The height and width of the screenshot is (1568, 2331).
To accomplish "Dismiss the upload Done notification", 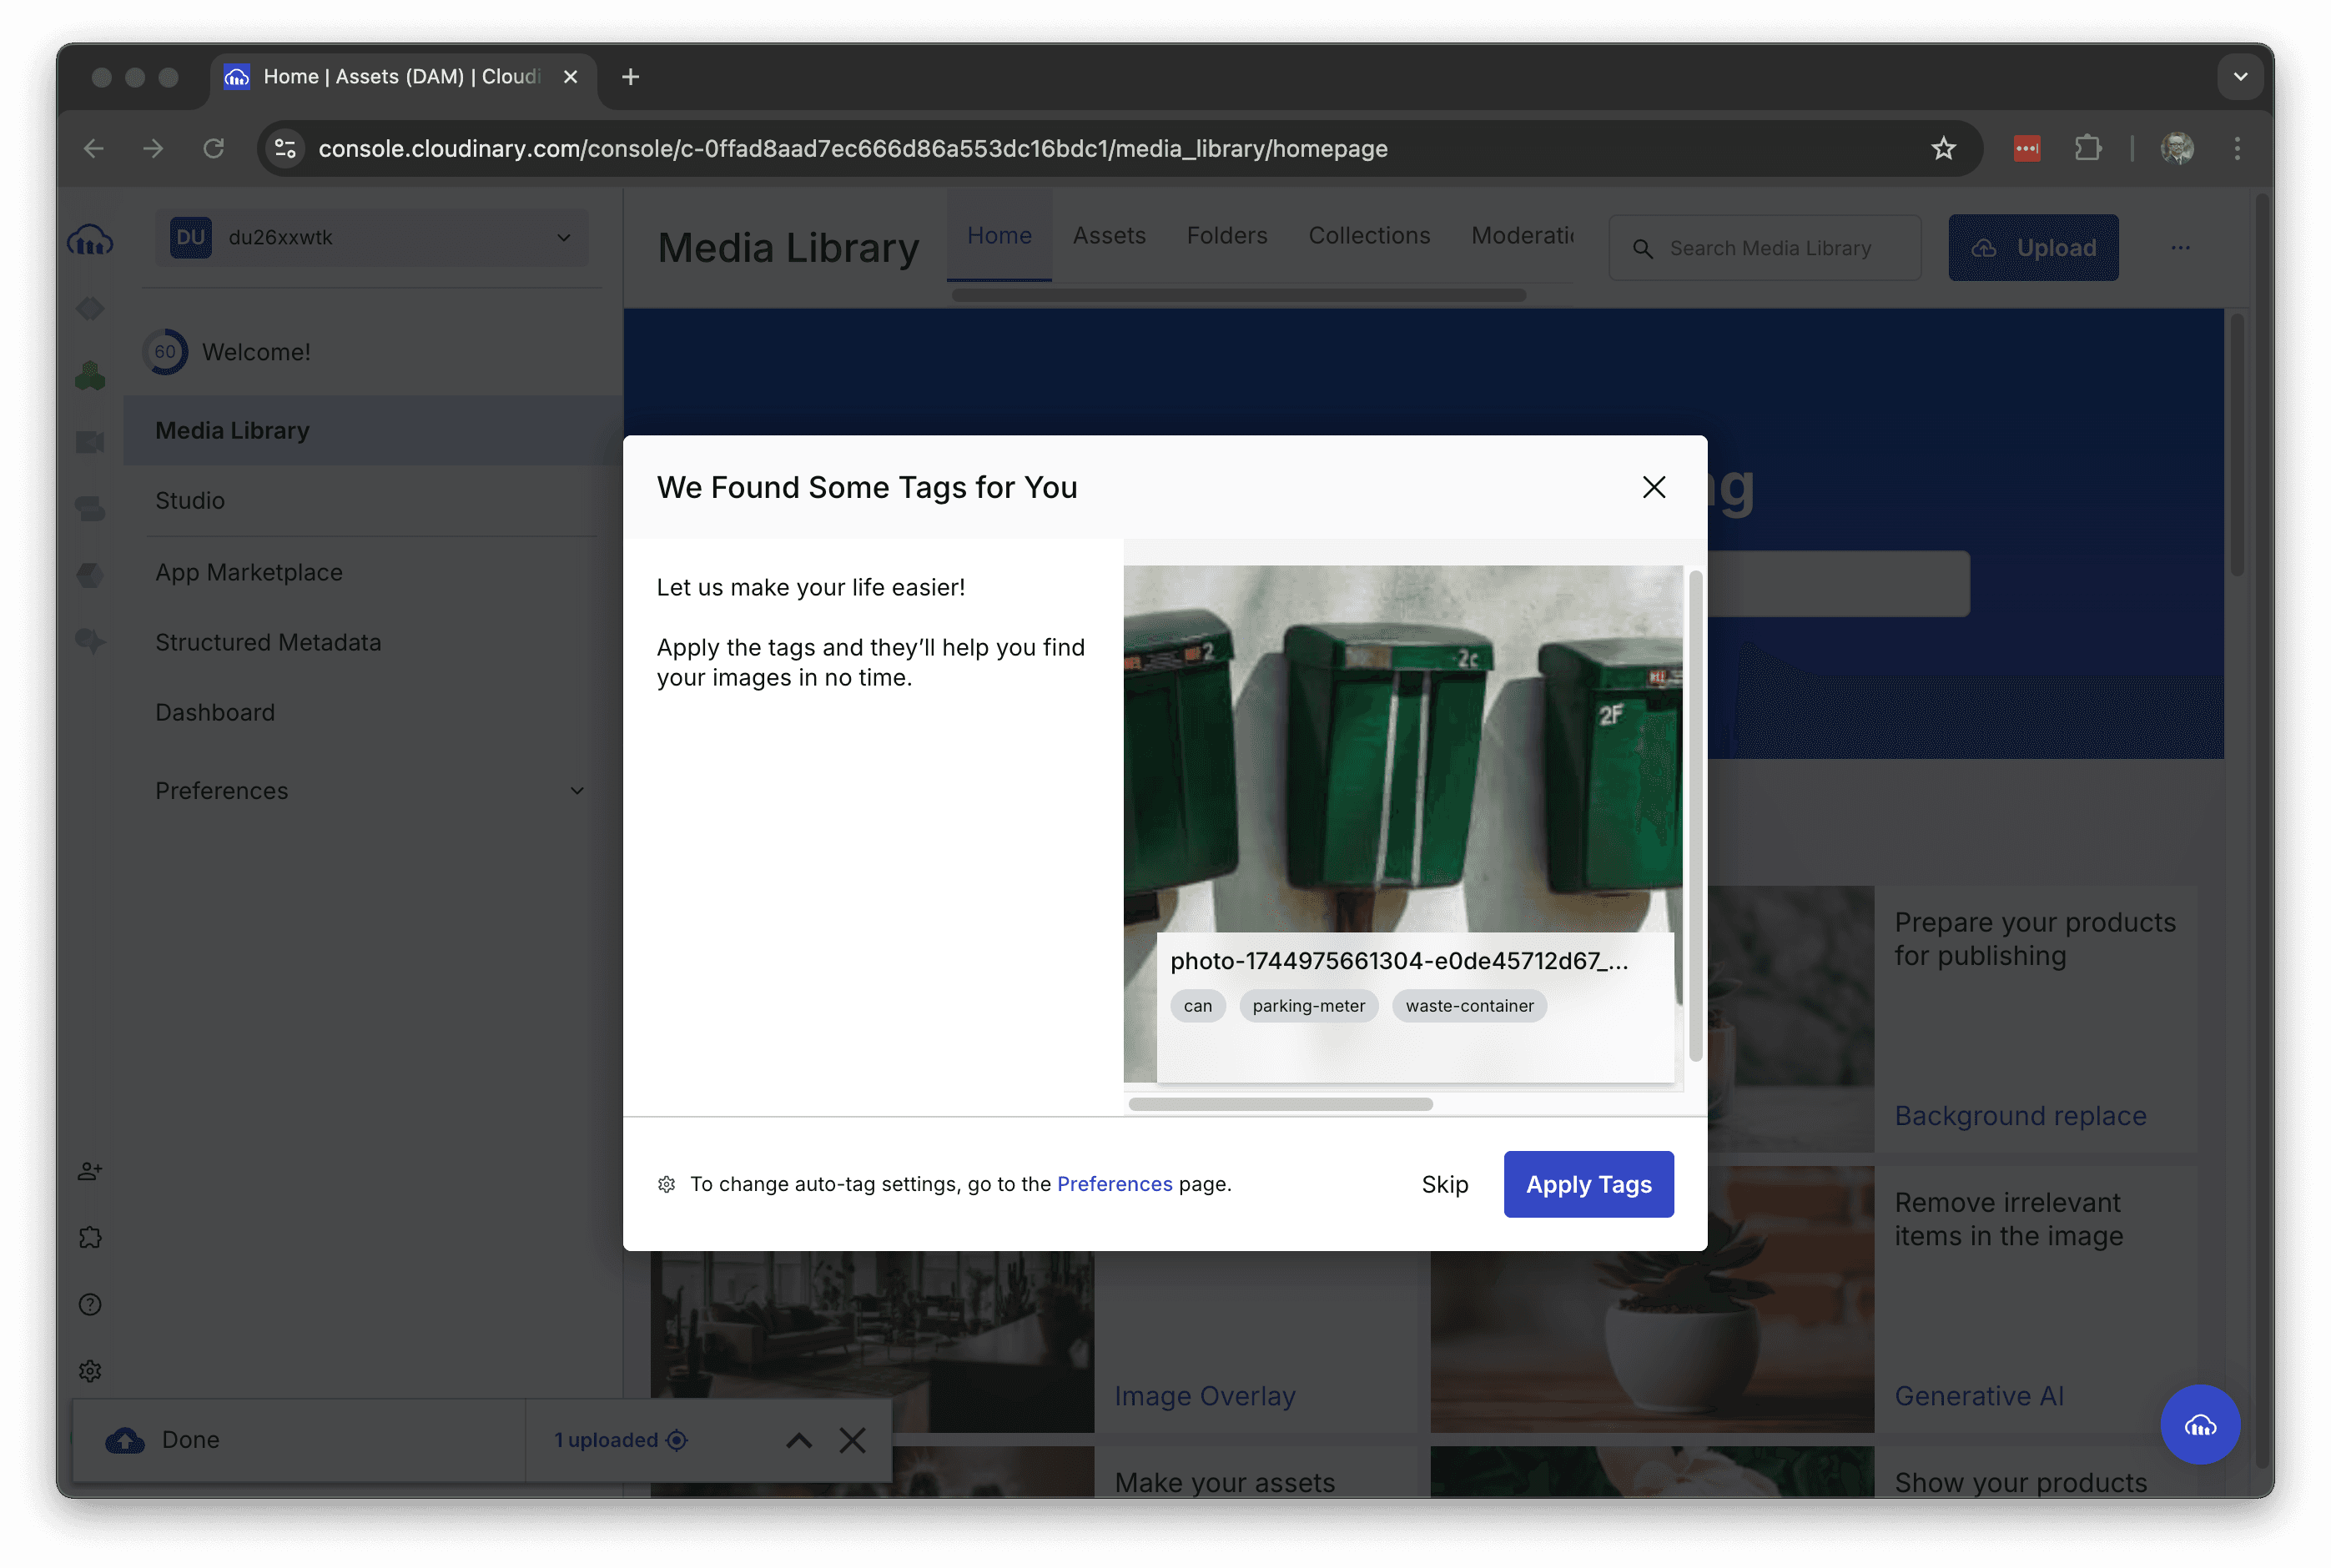I will coord(852,1440).
